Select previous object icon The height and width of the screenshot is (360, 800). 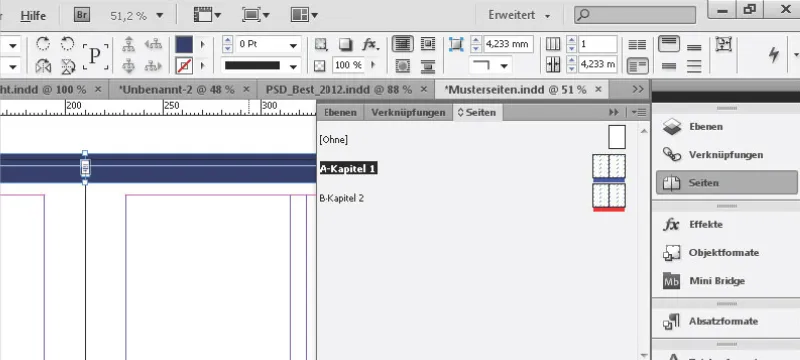point(153,44)
